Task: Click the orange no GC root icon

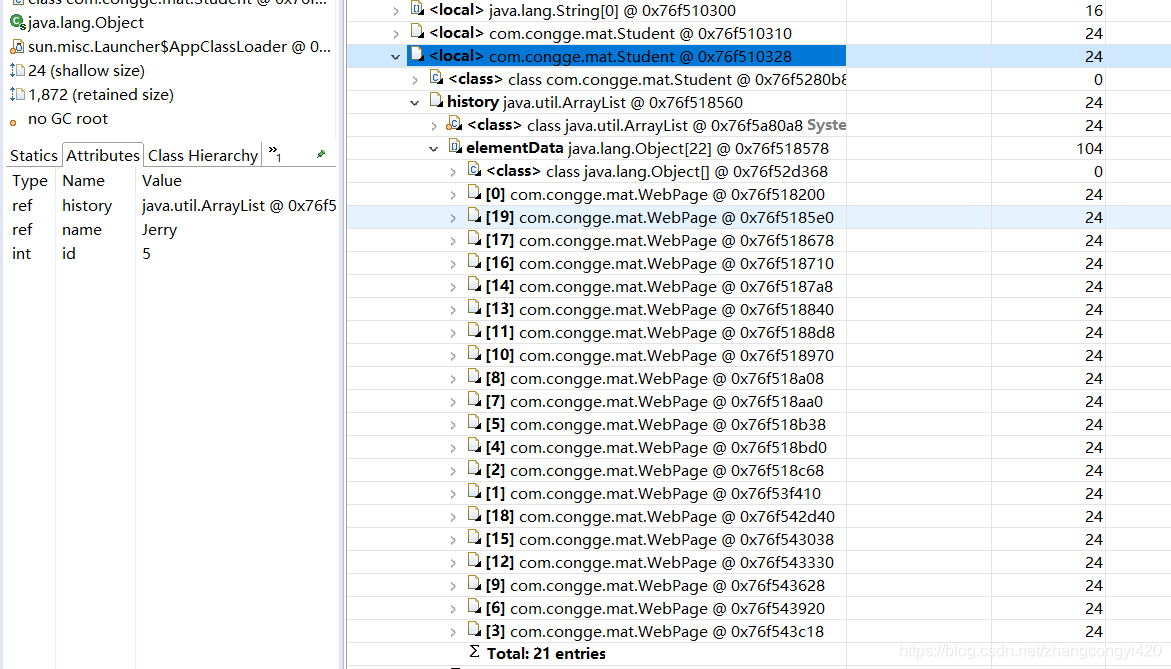Action: [x=13, y=119]
